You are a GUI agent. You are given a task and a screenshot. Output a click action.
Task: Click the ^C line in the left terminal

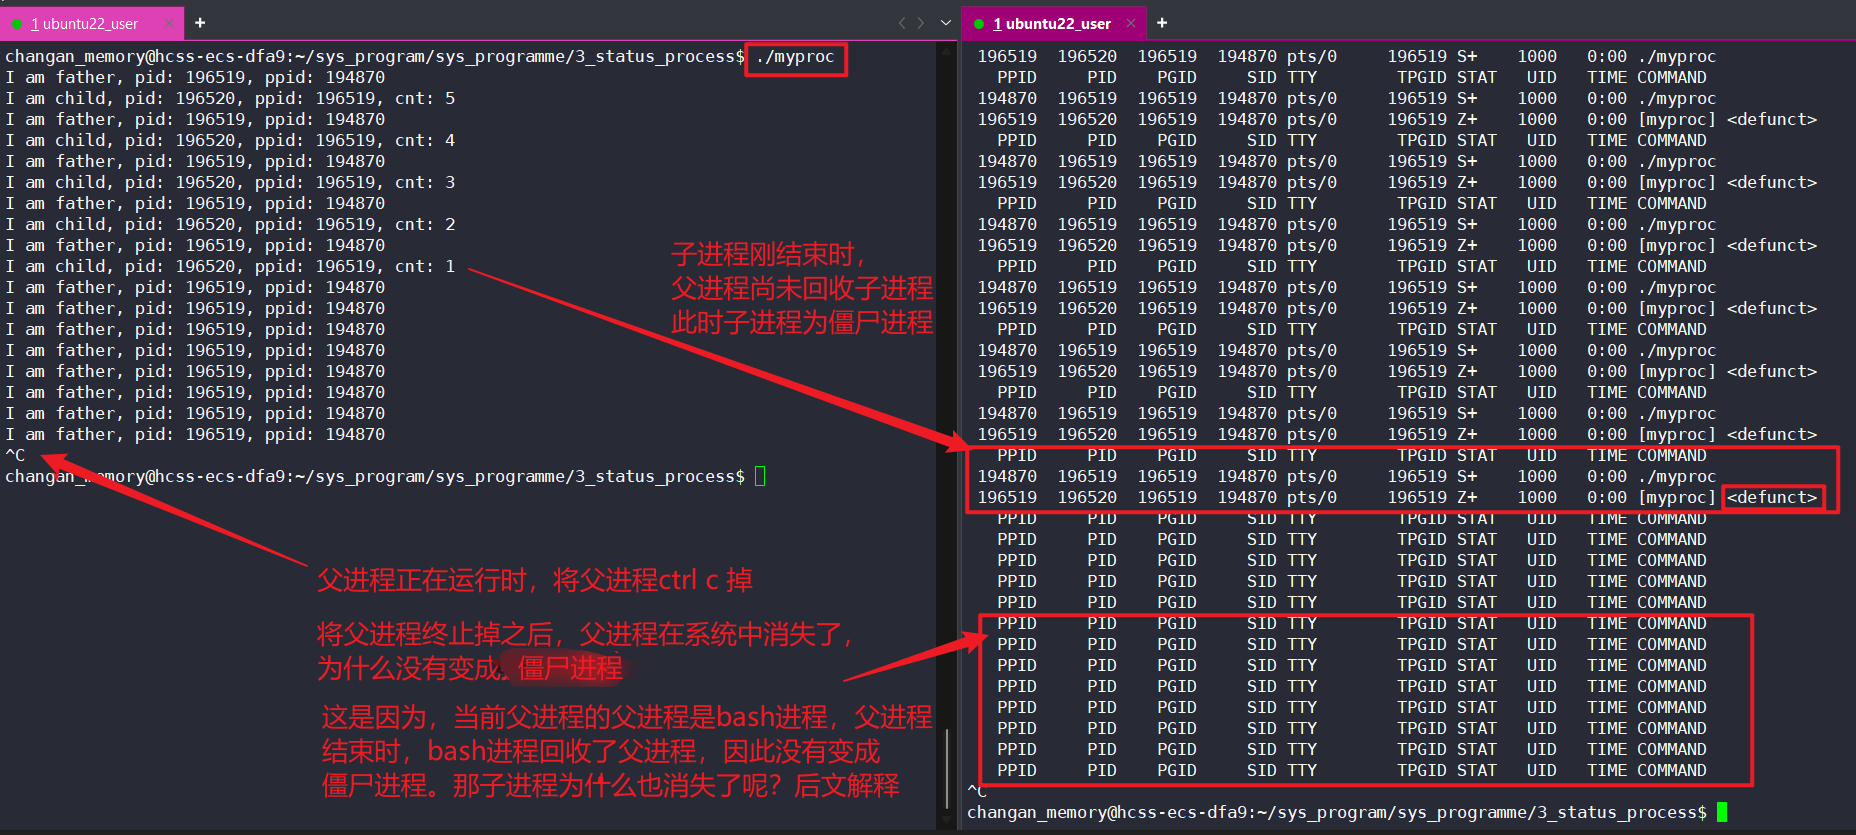point(15,455)
